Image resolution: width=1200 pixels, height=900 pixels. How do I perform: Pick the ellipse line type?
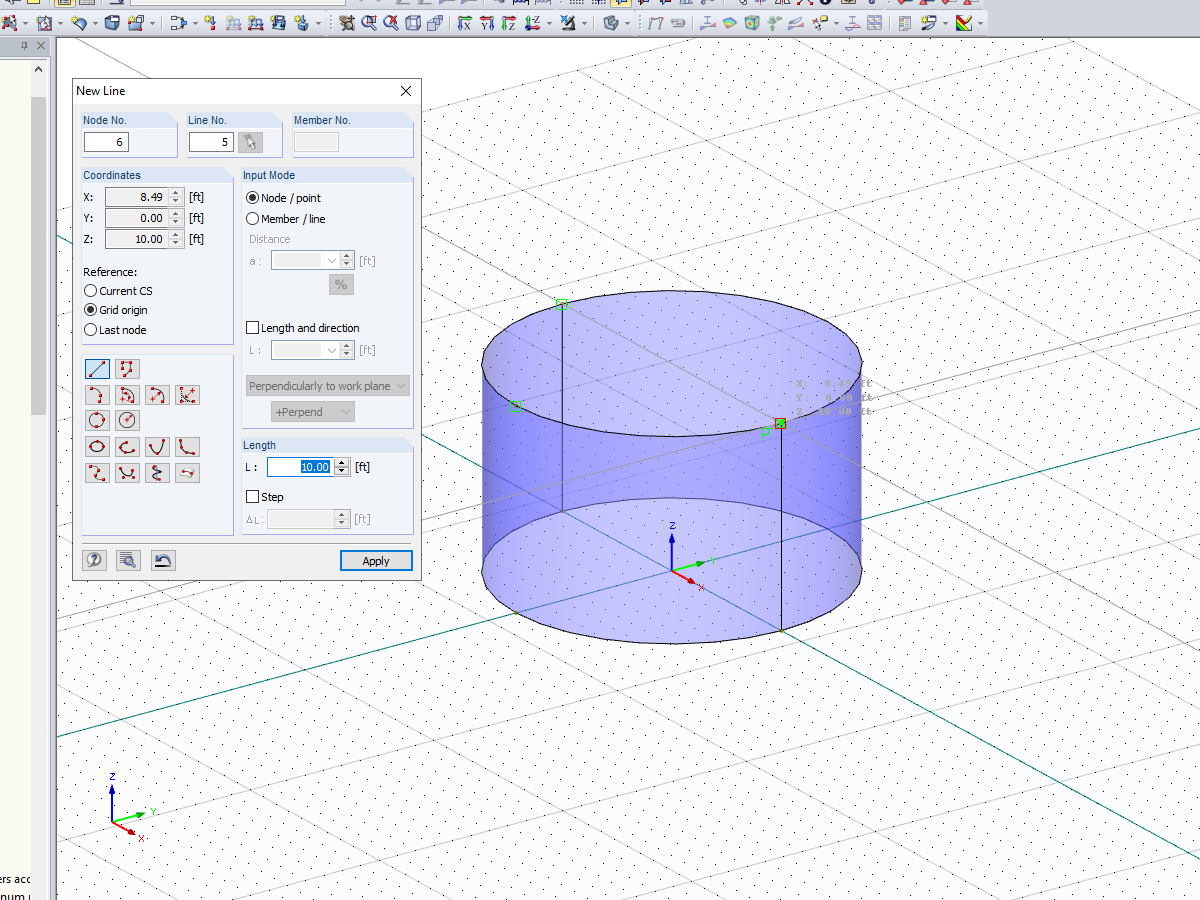[97, 447]
